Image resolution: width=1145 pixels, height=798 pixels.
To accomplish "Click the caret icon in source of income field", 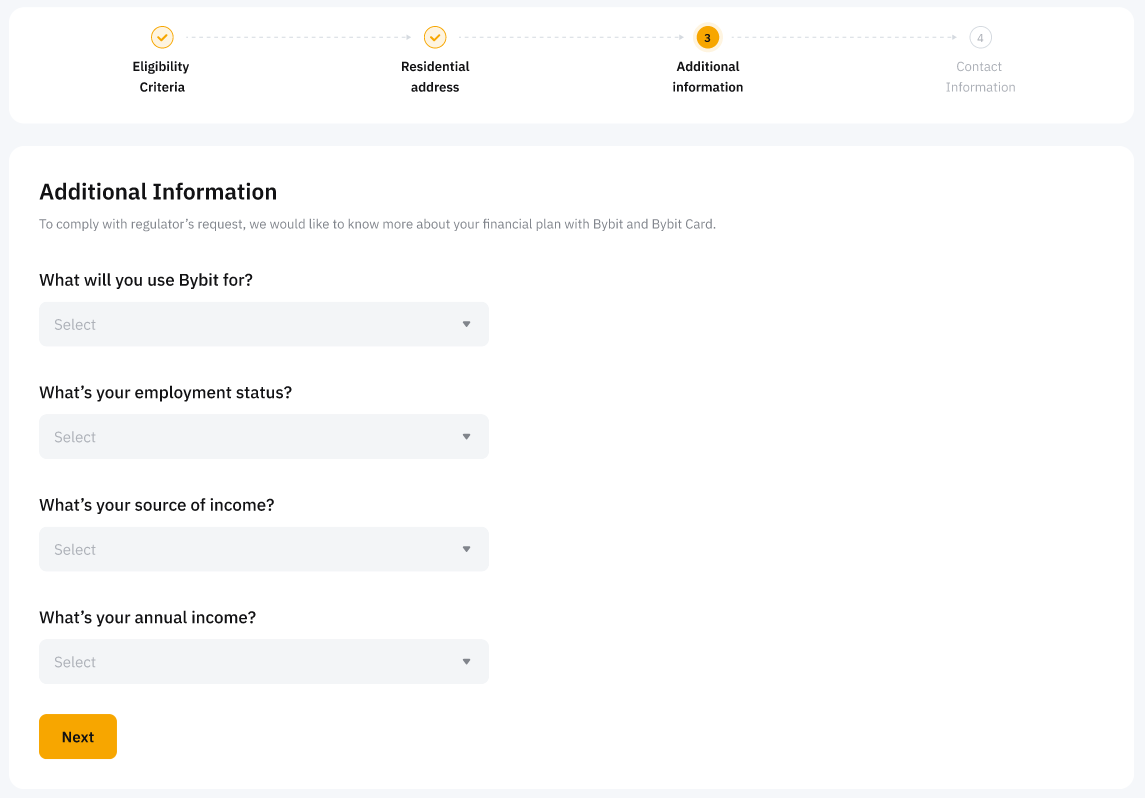I will click(466, 549).
